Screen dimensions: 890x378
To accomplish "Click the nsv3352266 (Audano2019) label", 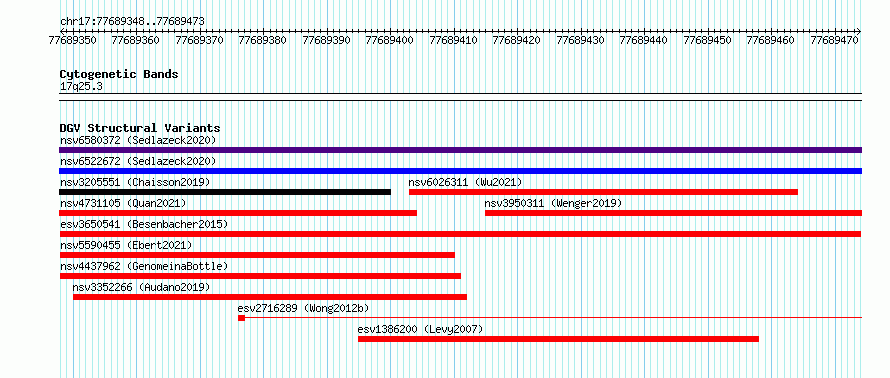I will coord(141,287).
